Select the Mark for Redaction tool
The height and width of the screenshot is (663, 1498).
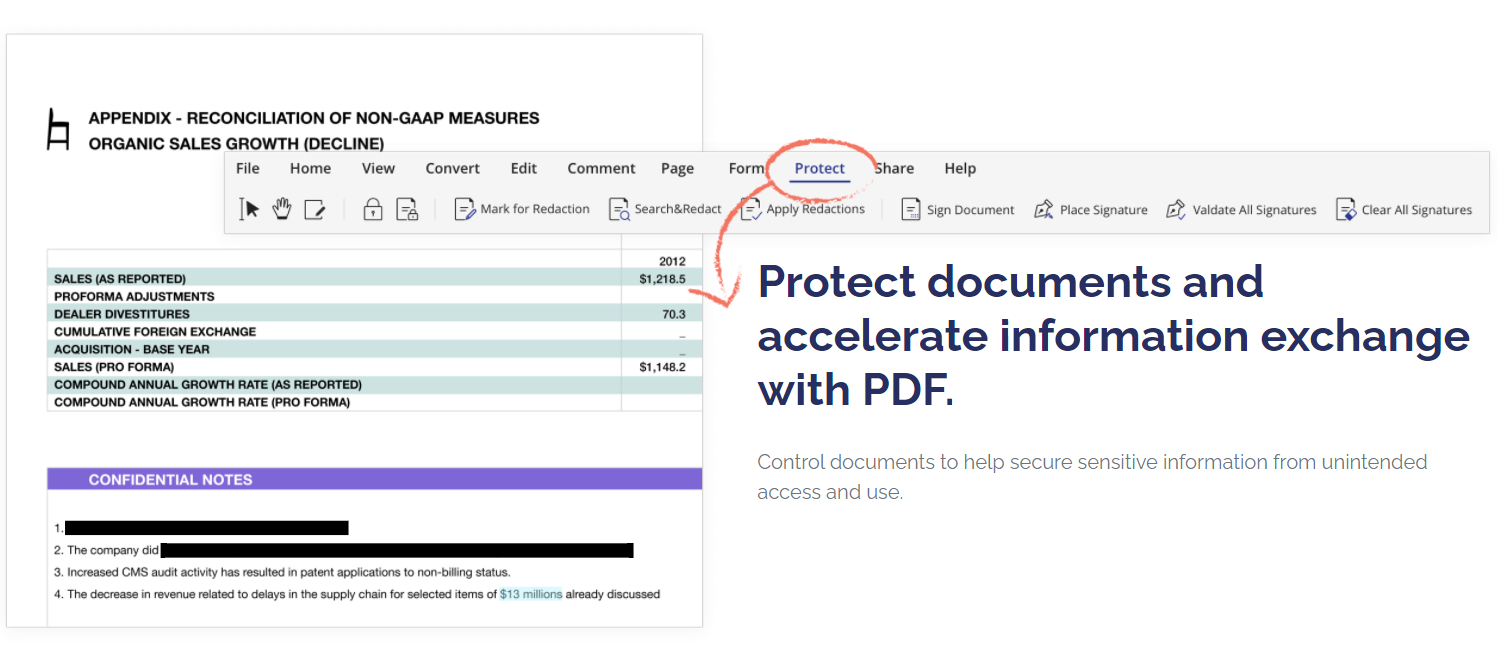click(522, 209)
